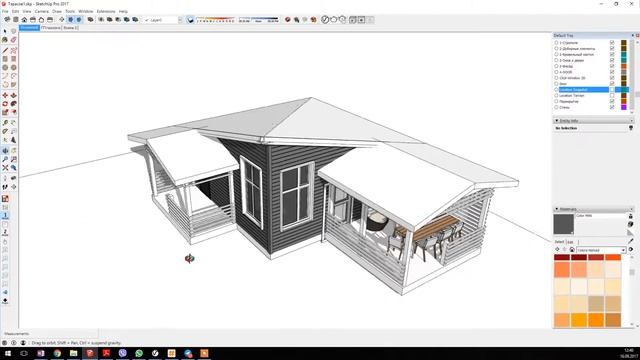Image resolution: width=640 pixels, height=360 pixels.
Task: Open Chrome from the taskbar
Action: [57, 353]
